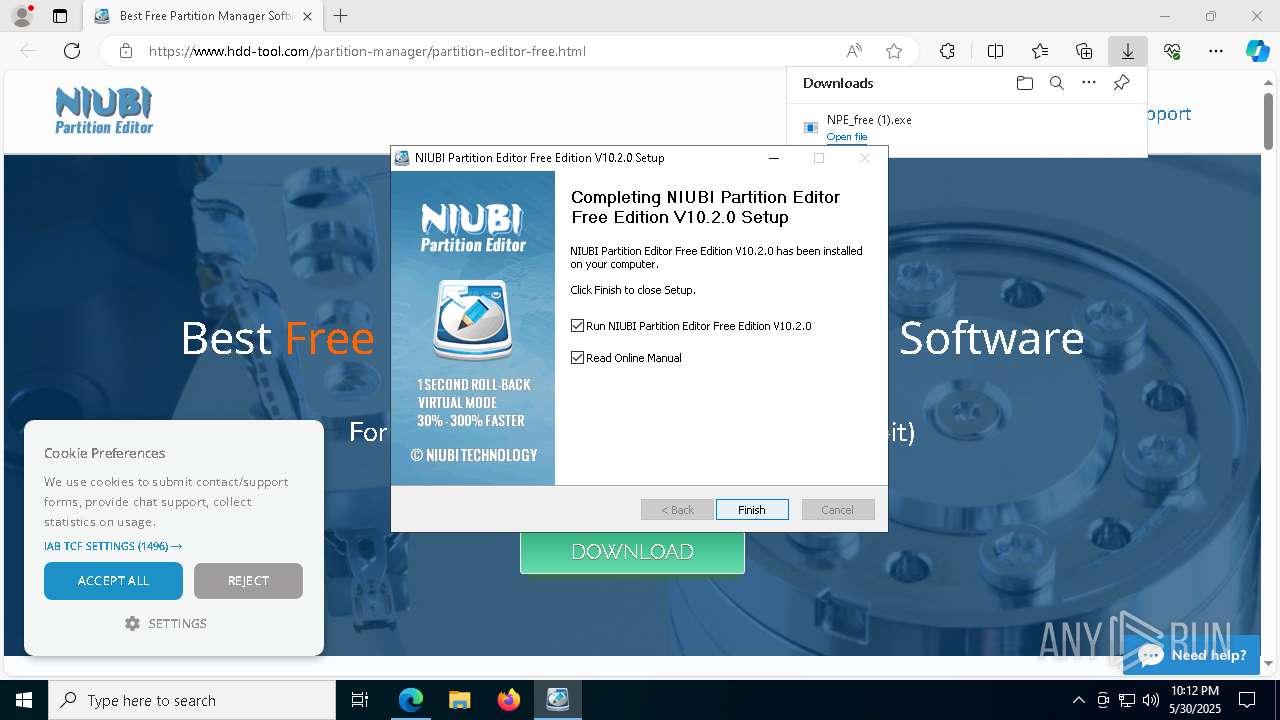Uncheck Read Online Manual checkbox

tap(577, 358)
